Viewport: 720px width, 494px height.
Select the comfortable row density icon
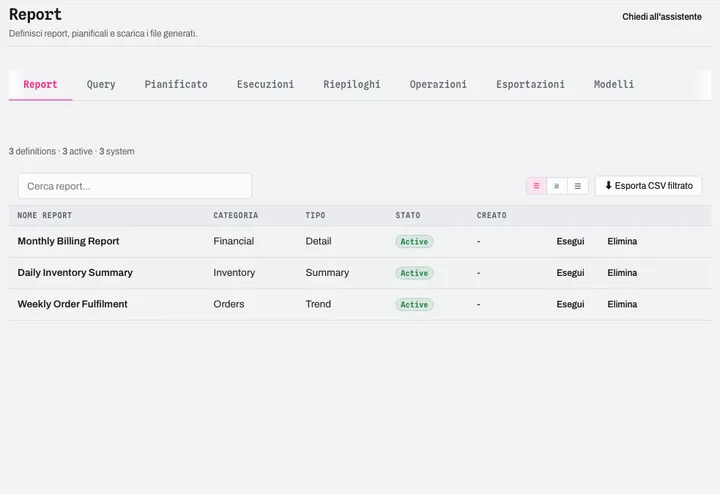pos(578,186)
